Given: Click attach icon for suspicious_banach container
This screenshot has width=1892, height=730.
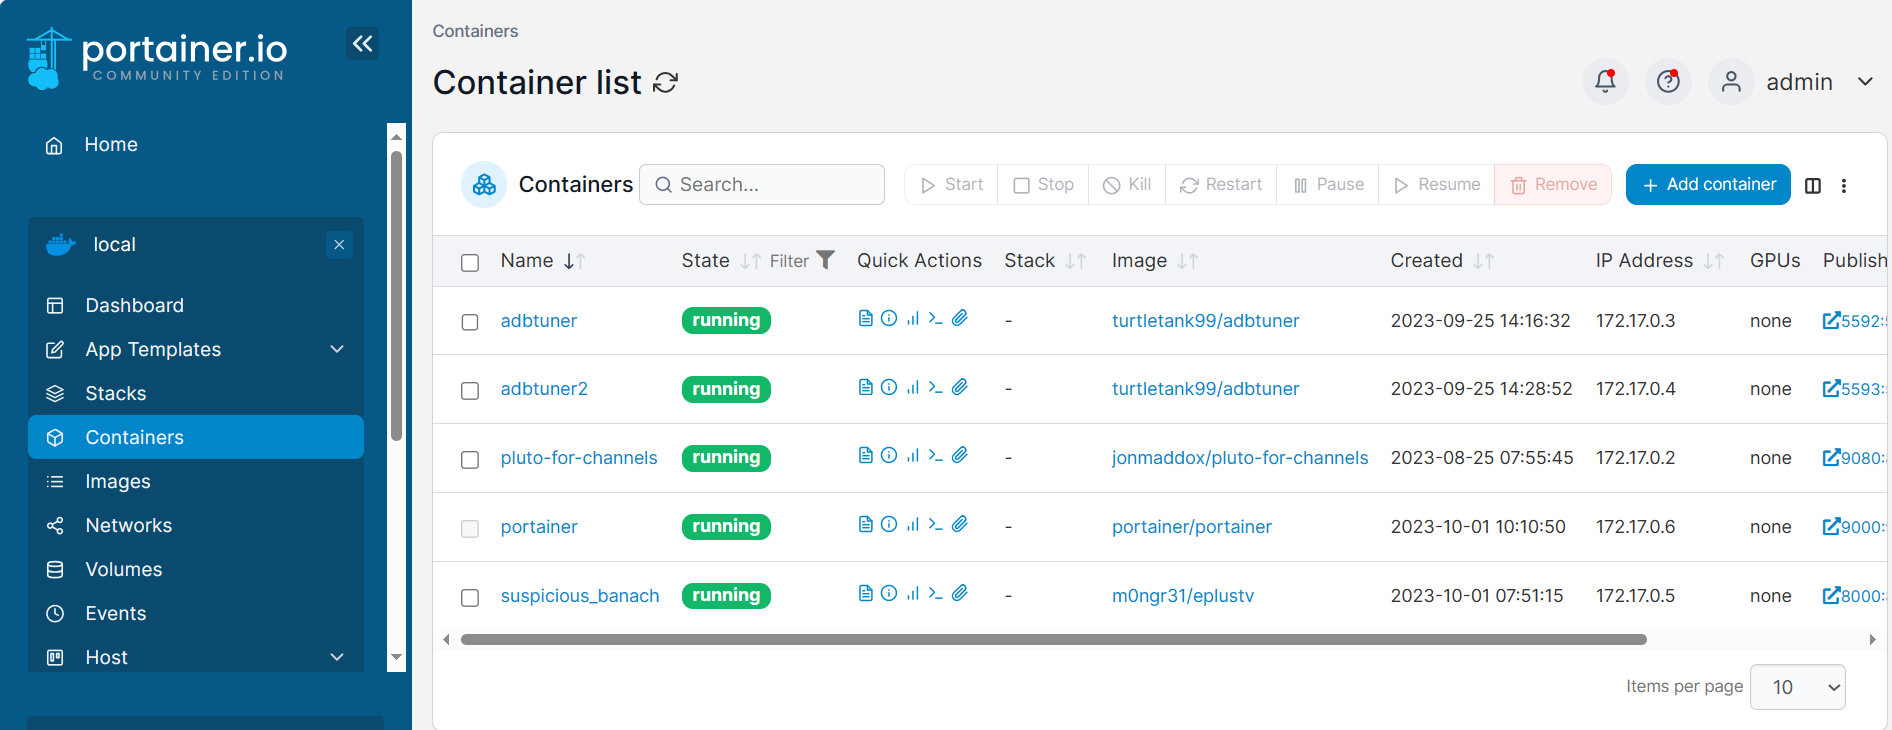Looking at the screenshot, I should click(959, 593).
